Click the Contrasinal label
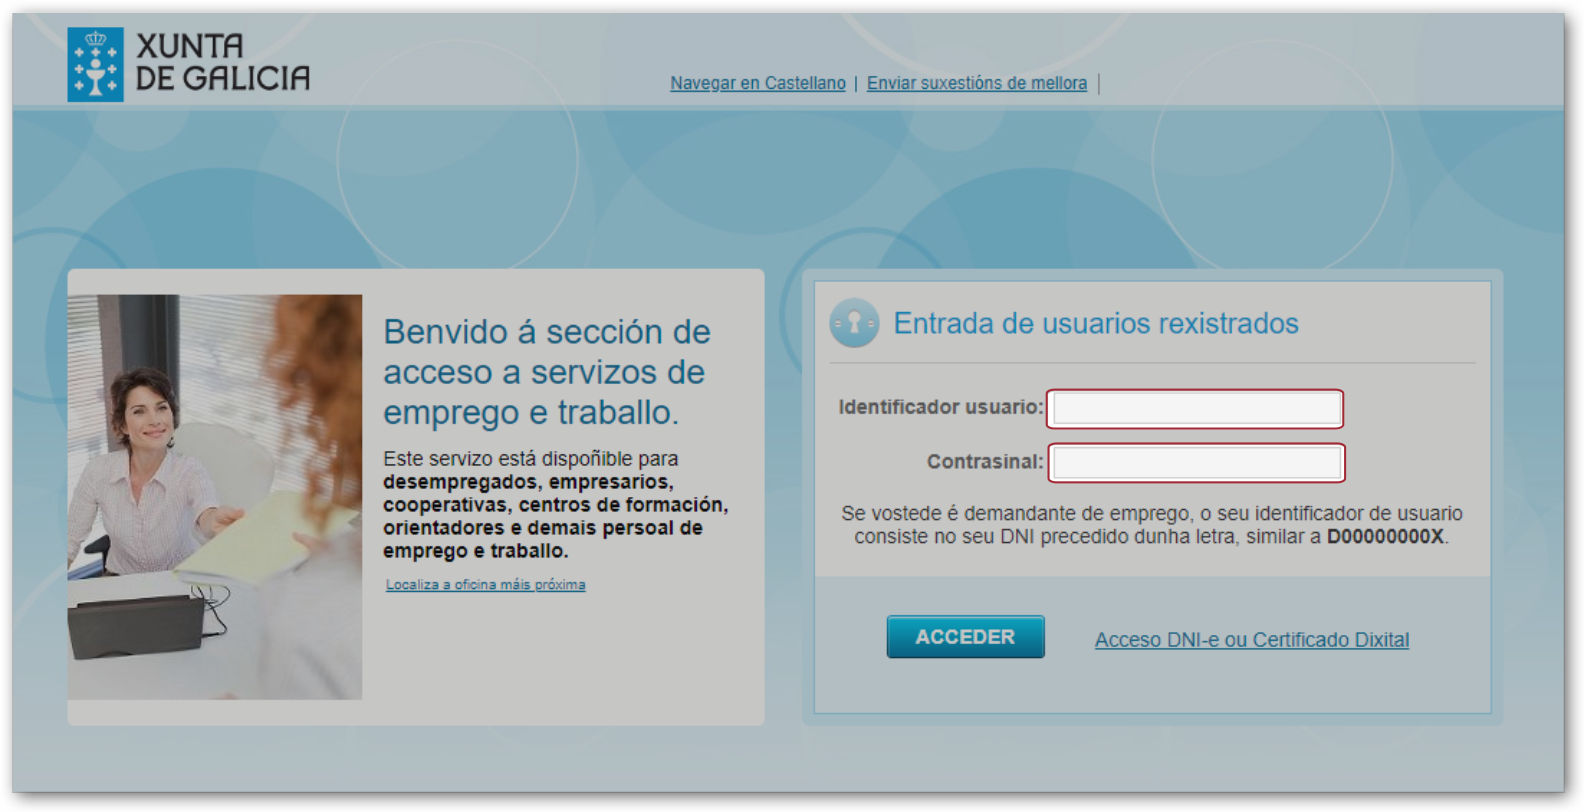The width and height of the screenshot is (1584, 812). pyautogui.click(x=984, y=462)
